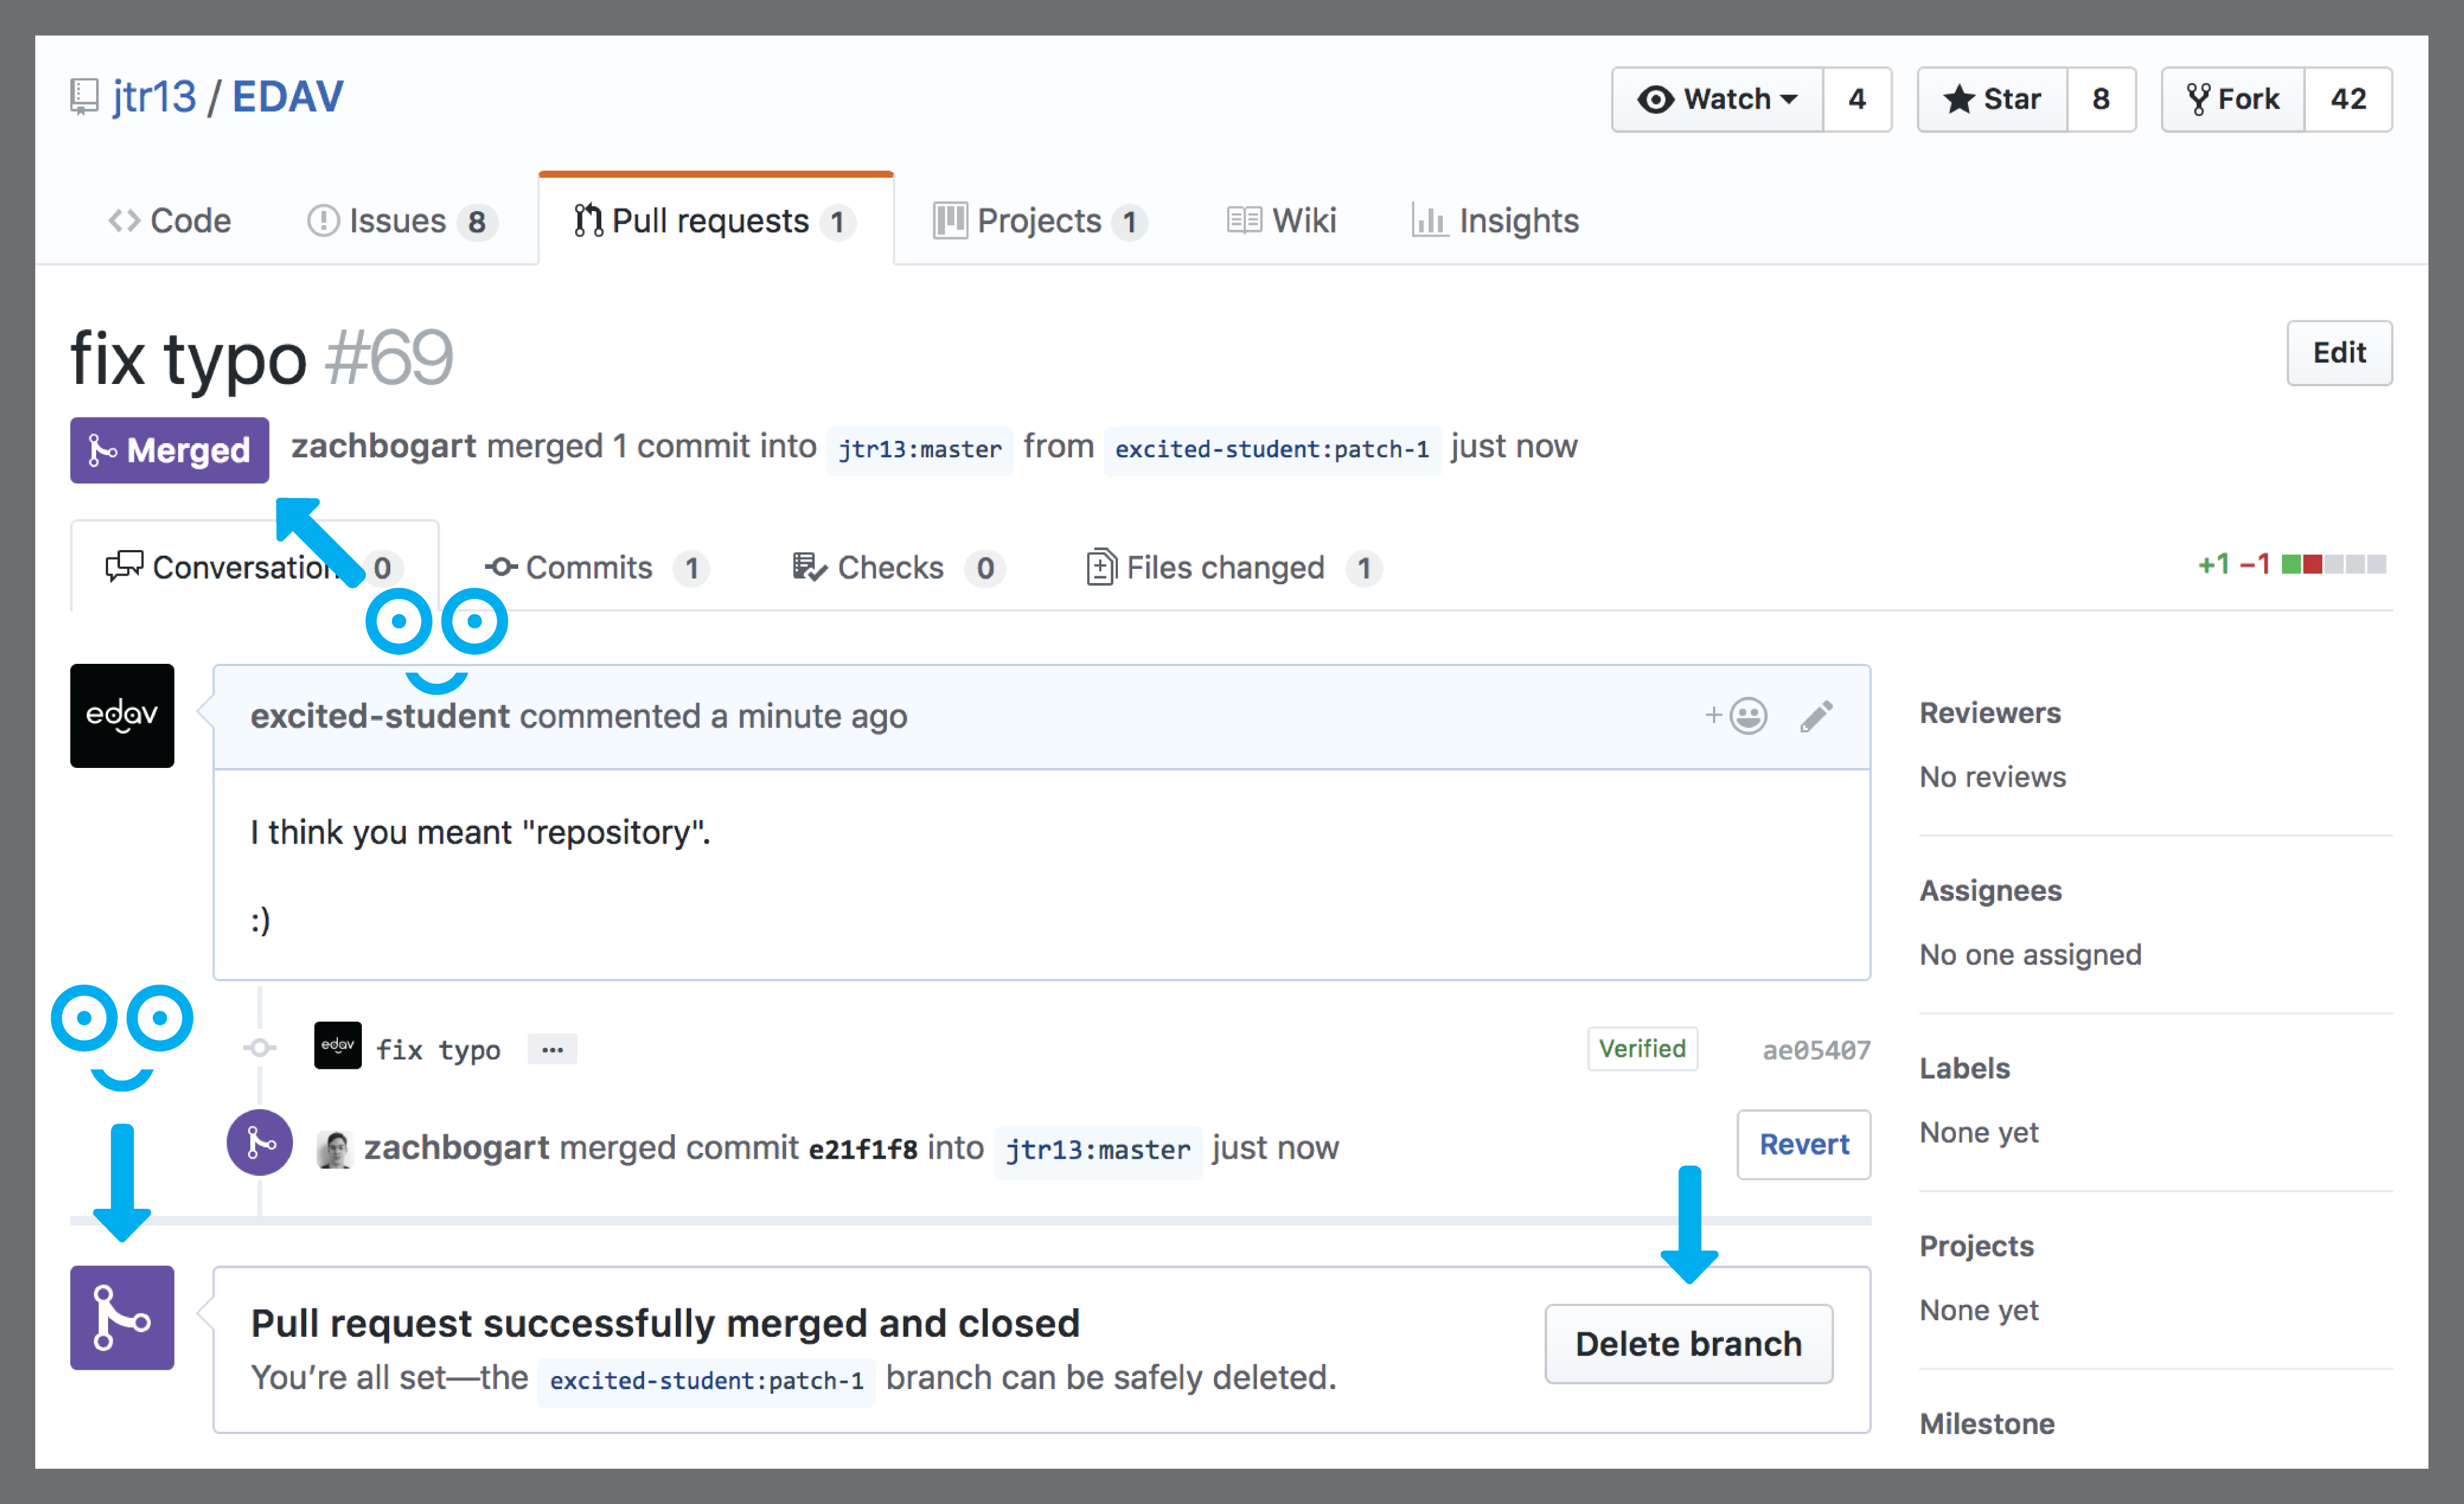The image size is (2464, 1504).
Task: Open excited-student:patch-1 branch label in header
Action: coord(1272,449)
